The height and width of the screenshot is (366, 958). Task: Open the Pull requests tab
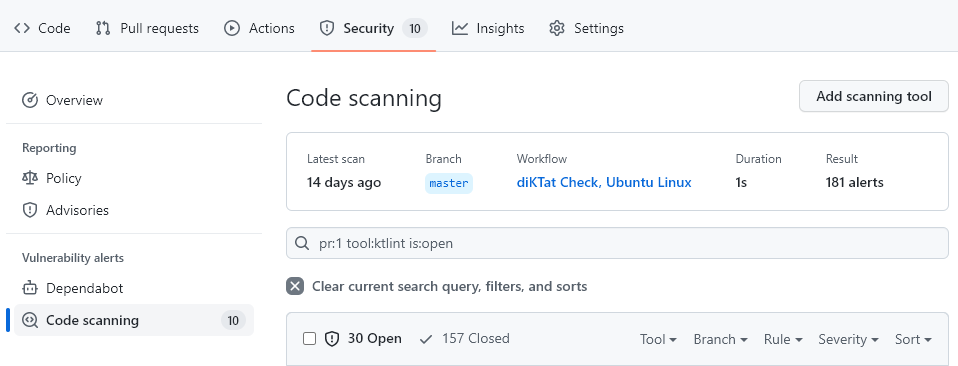pyautogui.click(x=147, y=28)
